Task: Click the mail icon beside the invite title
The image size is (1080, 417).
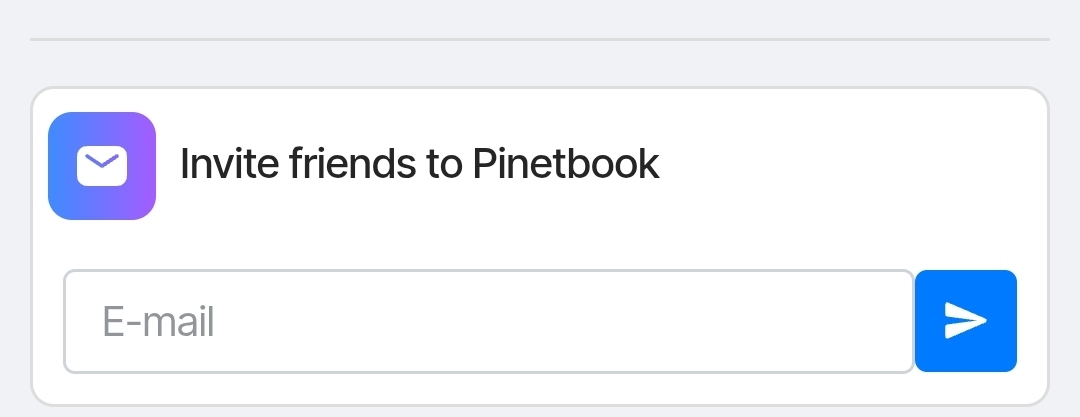Action: click(x=102, y=165)
